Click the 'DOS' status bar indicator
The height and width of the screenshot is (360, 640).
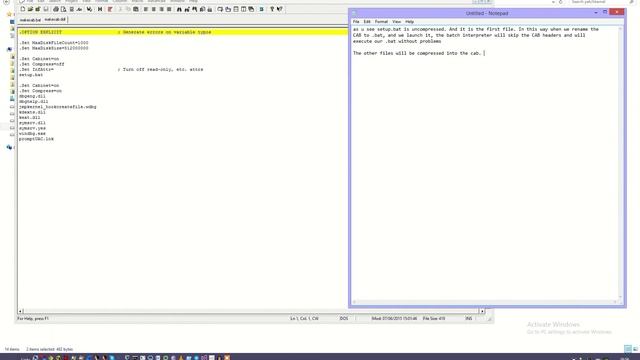(344, 318)
